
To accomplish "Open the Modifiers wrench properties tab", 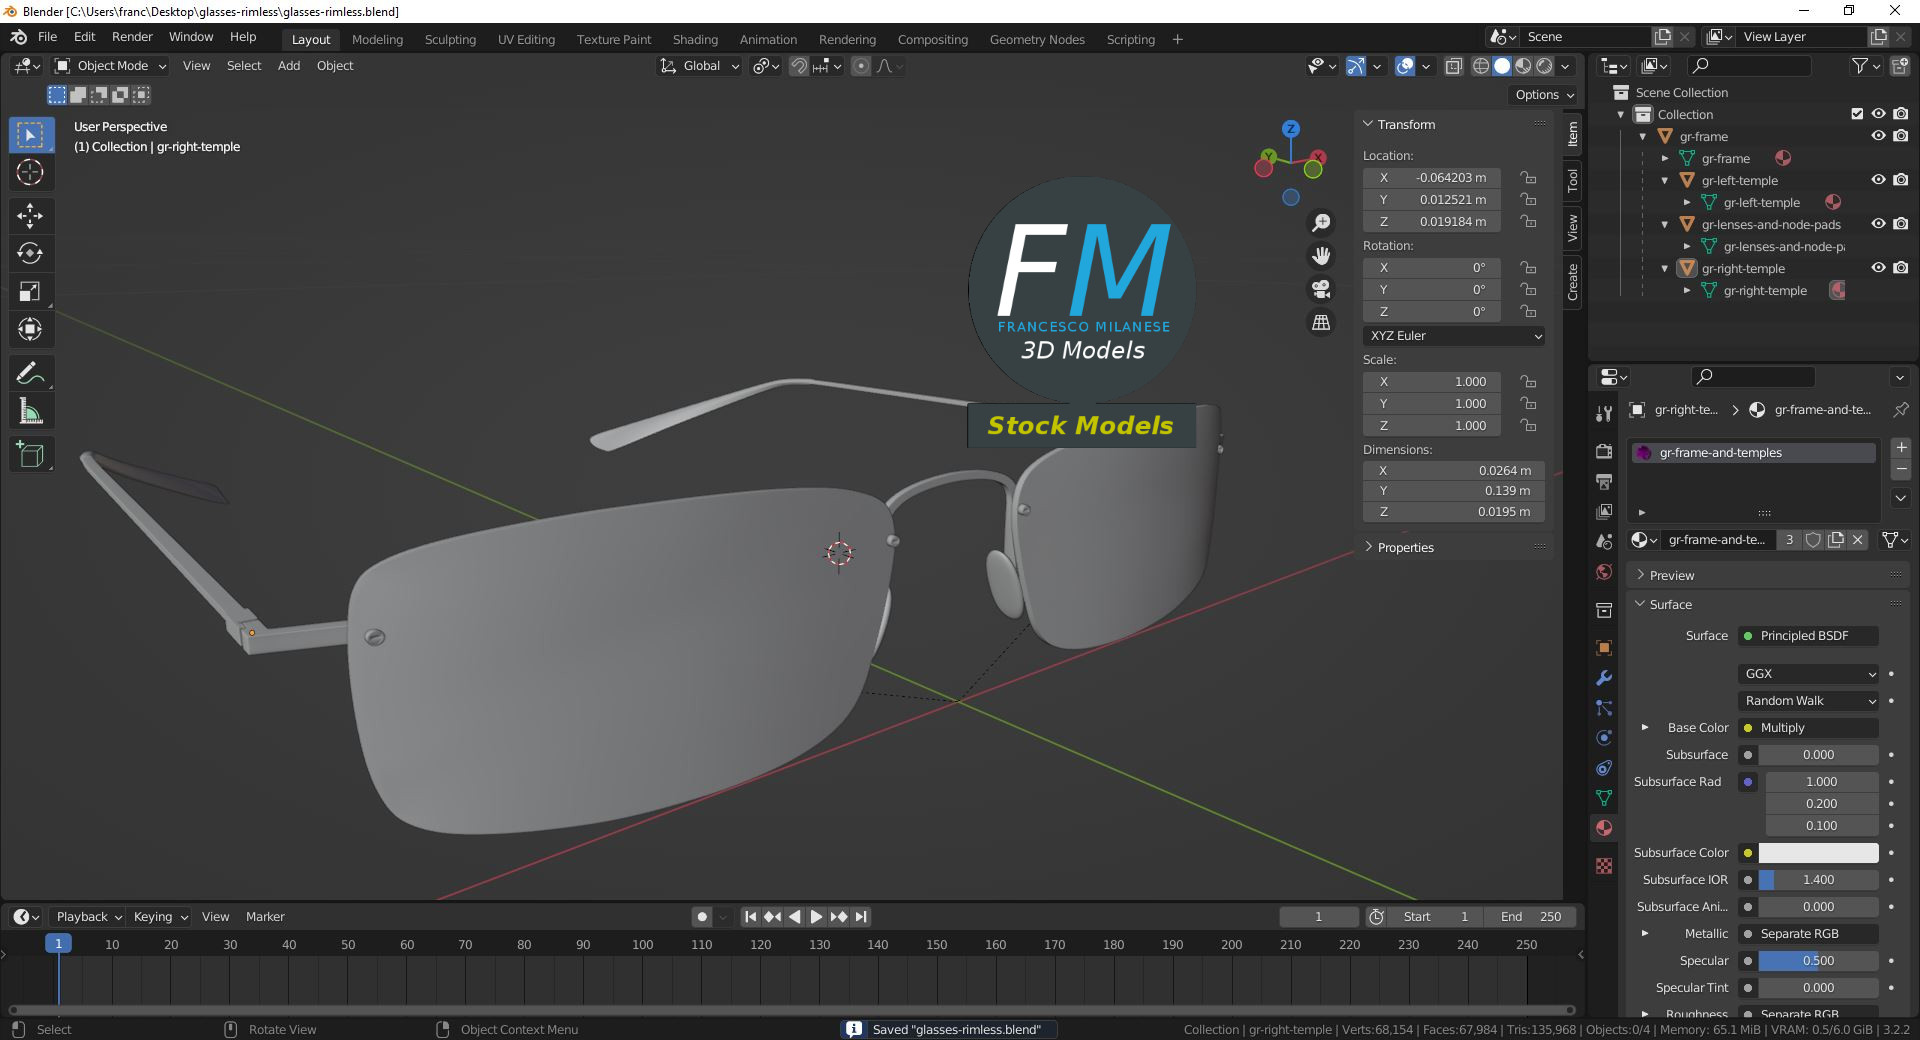I will [x=1604, y=678].
